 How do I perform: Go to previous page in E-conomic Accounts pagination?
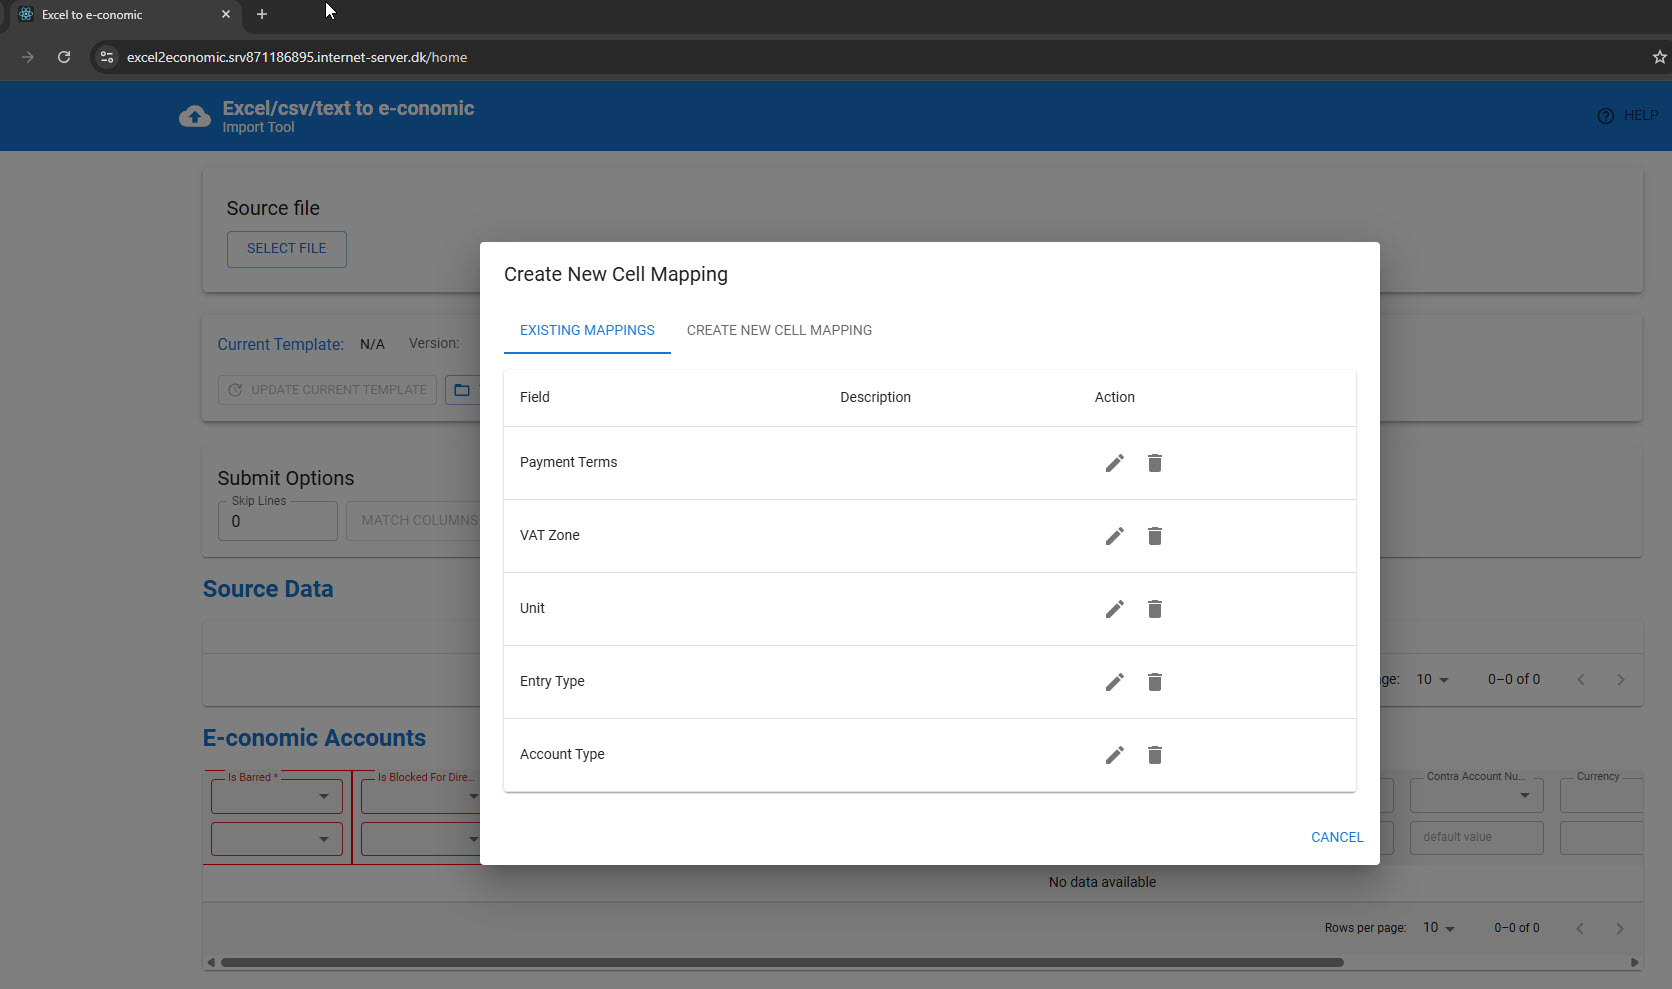(1580, 928)
